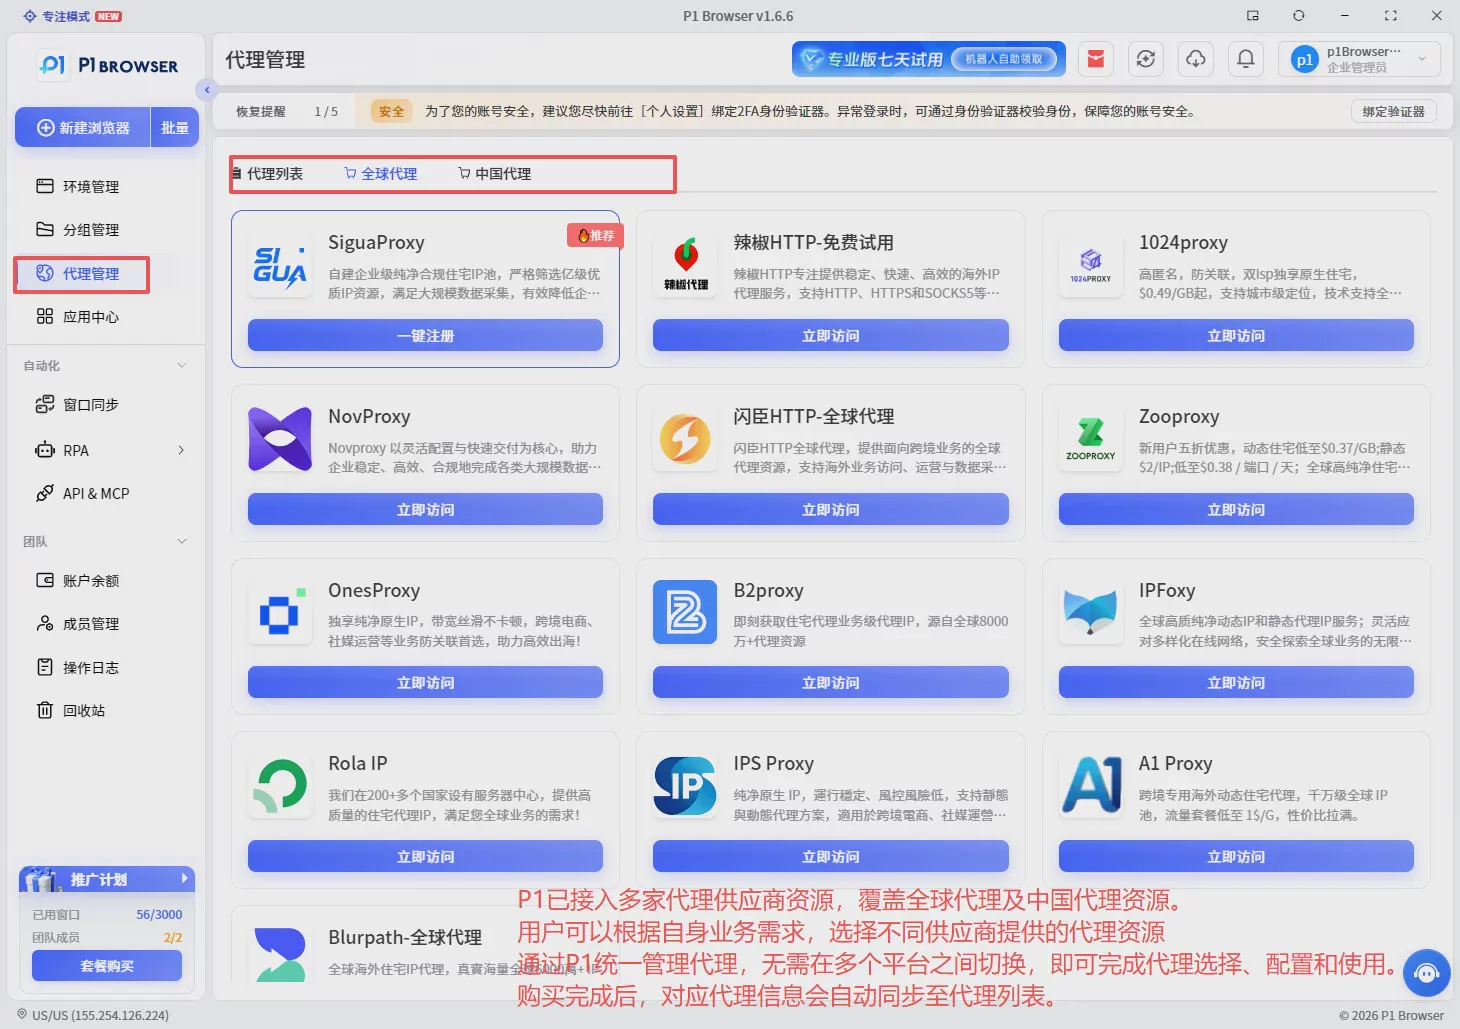Click 立即访问 for NovProxy

point(425,509)
